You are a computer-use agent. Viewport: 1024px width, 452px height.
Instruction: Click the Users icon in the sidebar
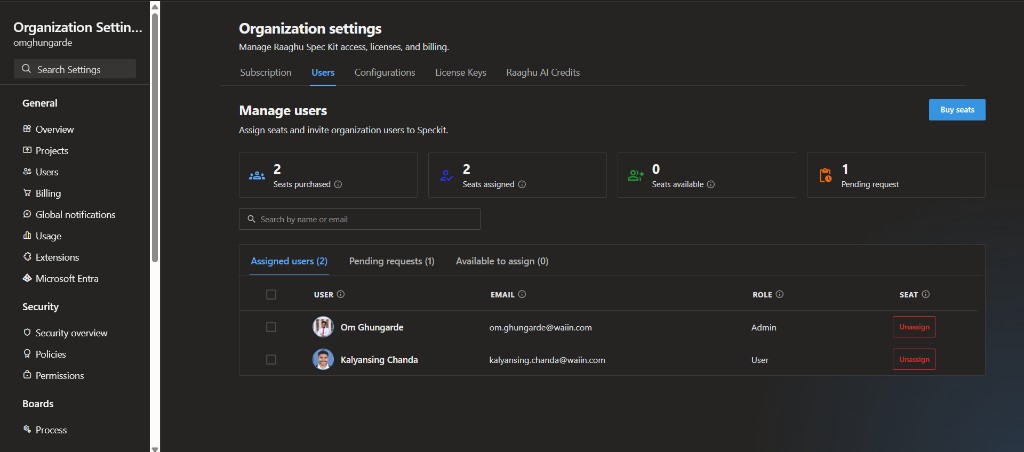click(27, 172)
